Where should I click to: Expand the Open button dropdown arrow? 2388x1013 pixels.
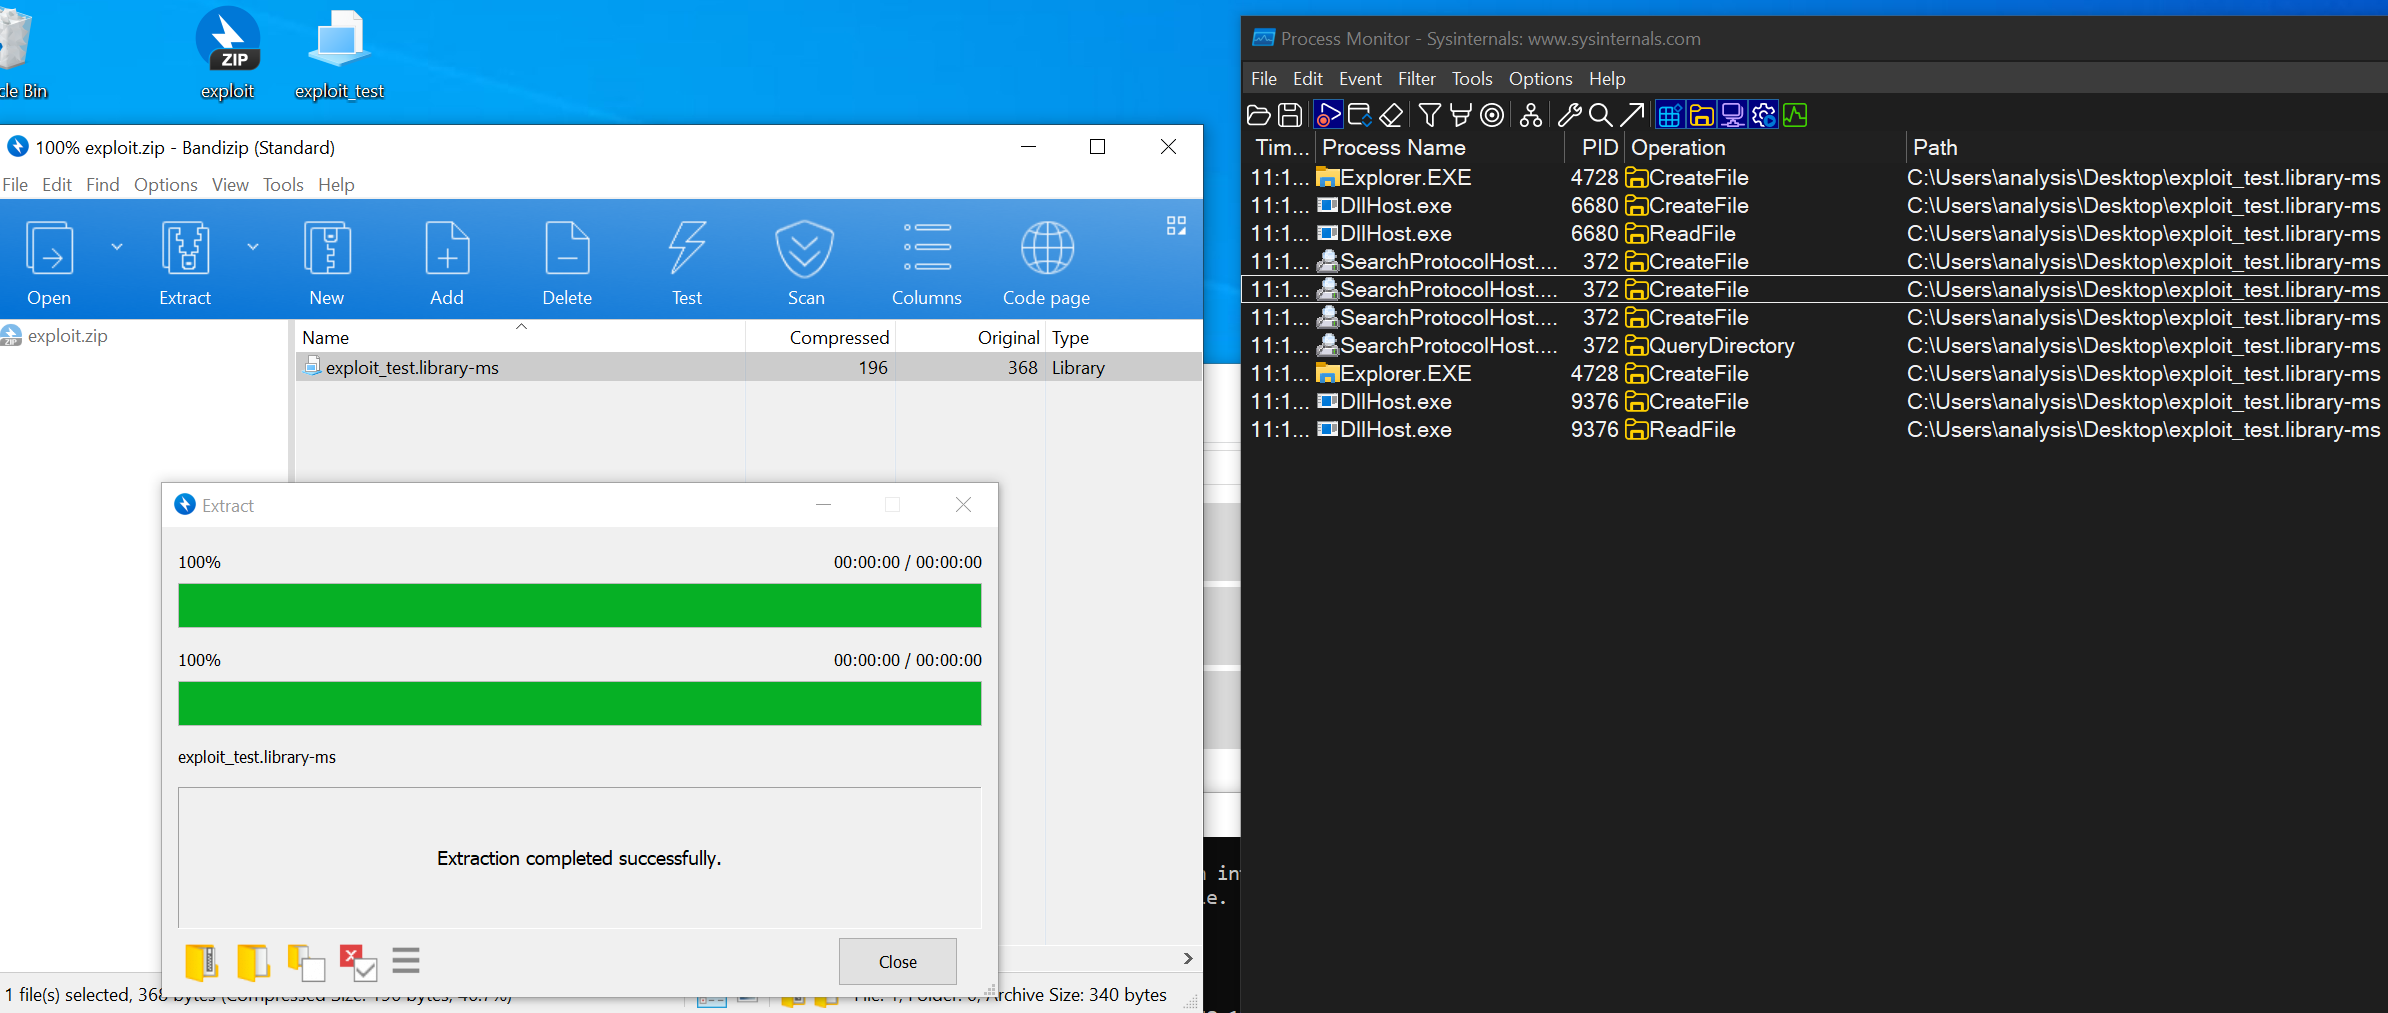pos(117,247)
